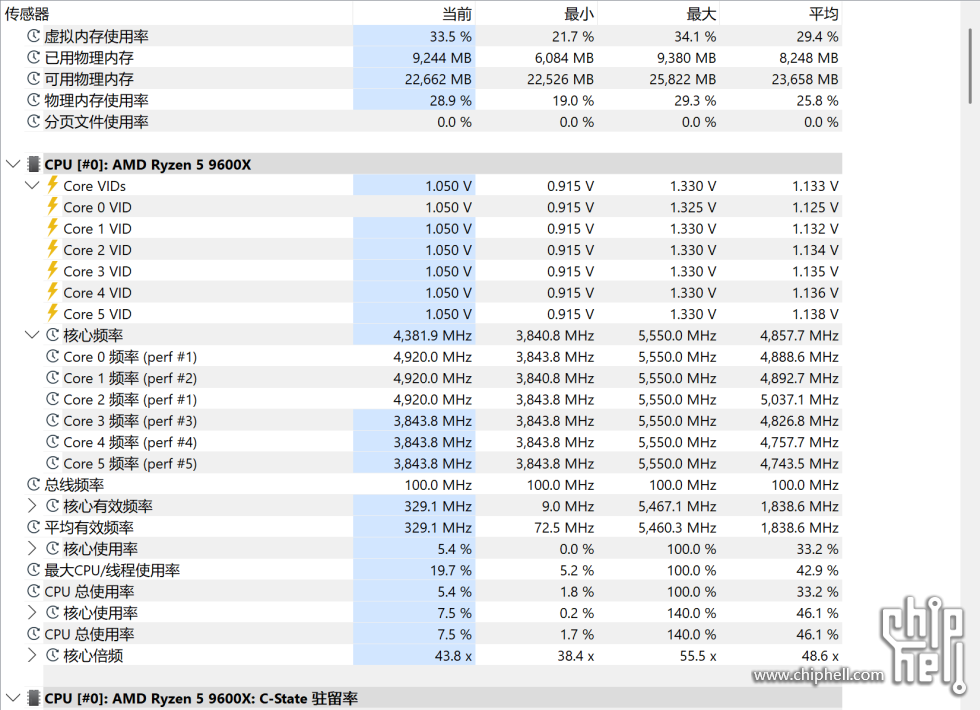Image resolution: width=980 pixels, height=710 pixels.
Task: Click the clock icon beside 最大CPU/线程使用率
Action: (x=34, y=570)
